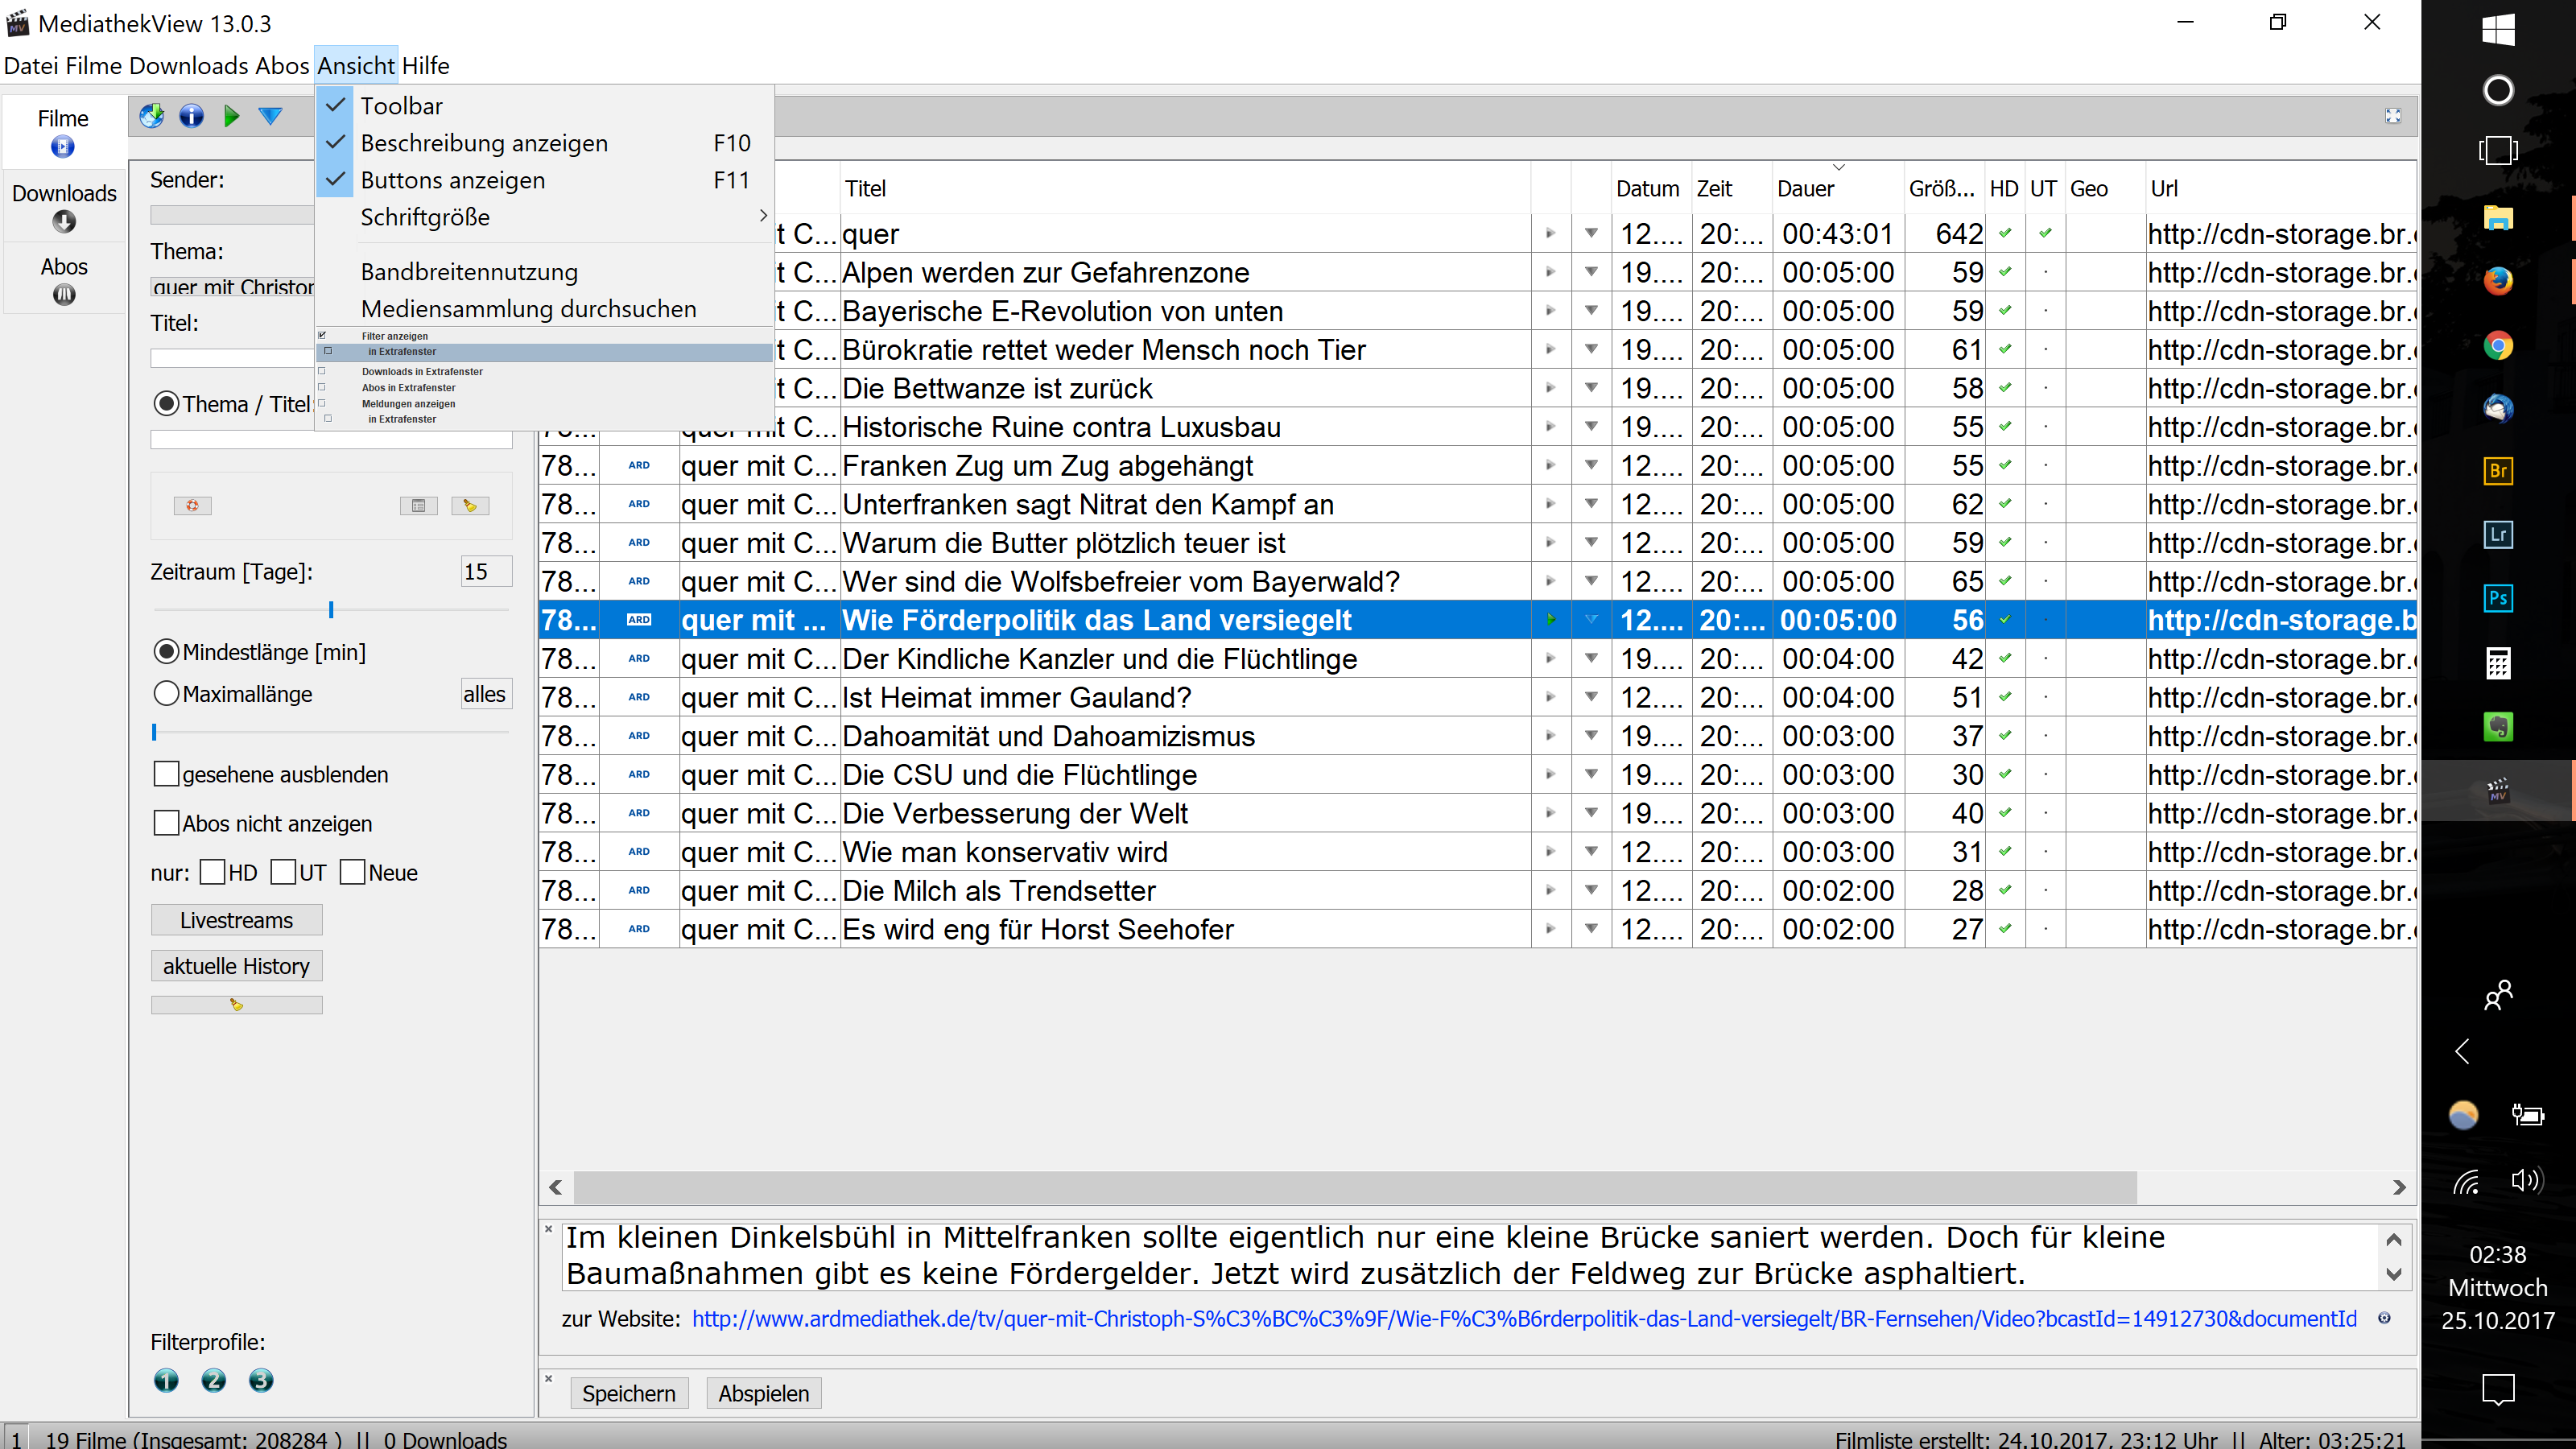This screenshot has width=2576, height=1449.
Task: Select Bandbreitennutzung menu entry
Action: tap(469, 272)
